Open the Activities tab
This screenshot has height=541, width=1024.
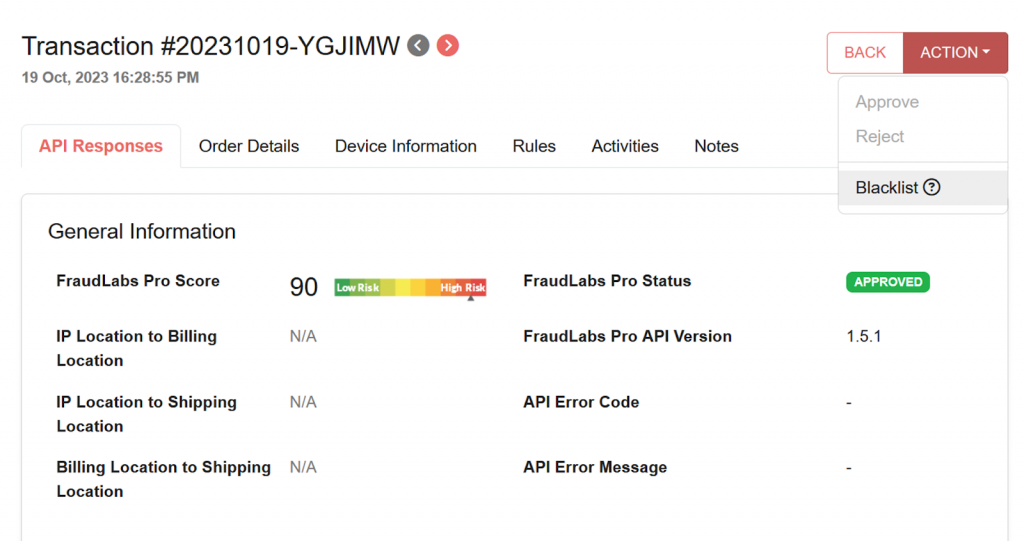click(x=625, y=146)
